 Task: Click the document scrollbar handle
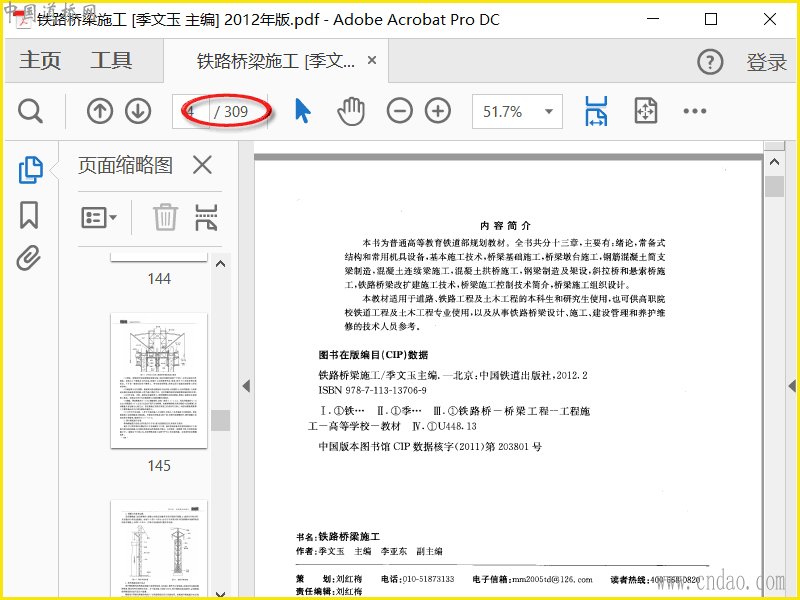tap(774, 186)
